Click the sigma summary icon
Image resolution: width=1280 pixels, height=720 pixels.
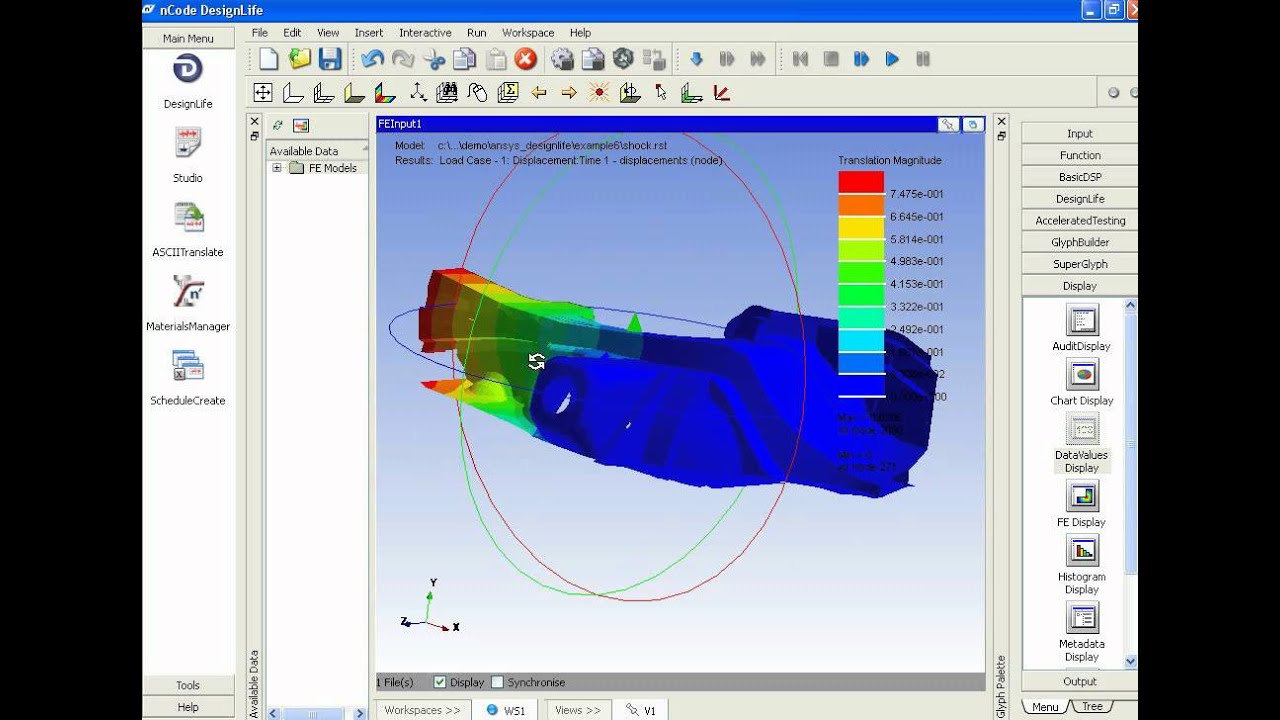pyautogui.click(x=508, y=93)
